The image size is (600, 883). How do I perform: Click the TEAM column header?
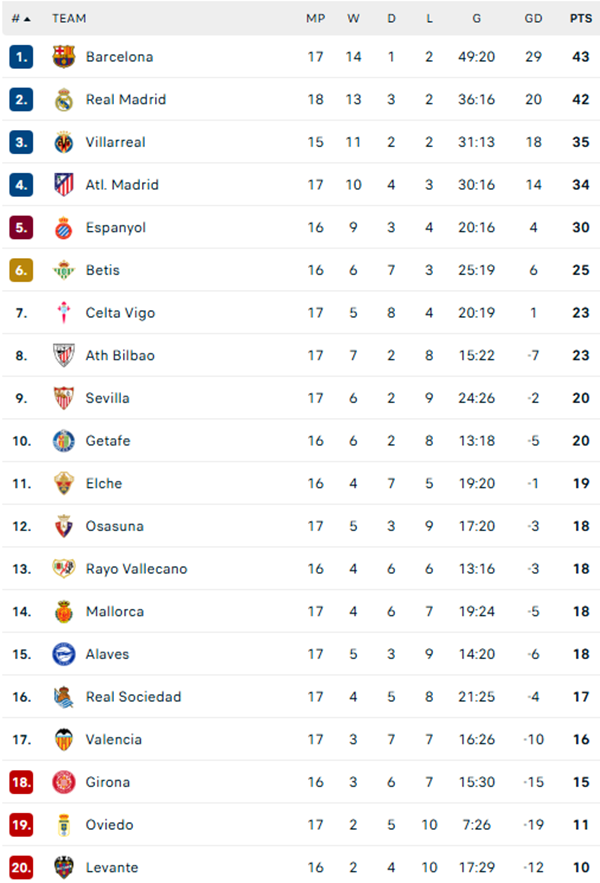70,18
